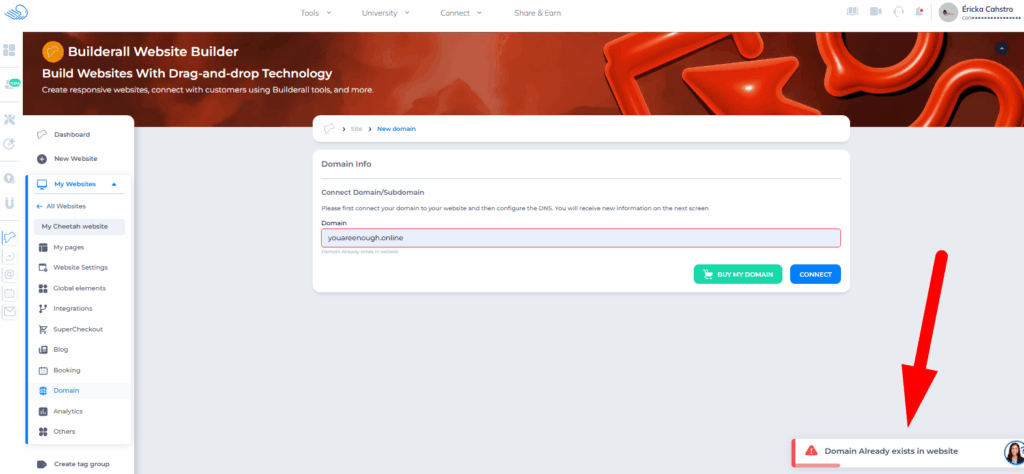Open the Connect dropdown menu

(x=461, y=13)
